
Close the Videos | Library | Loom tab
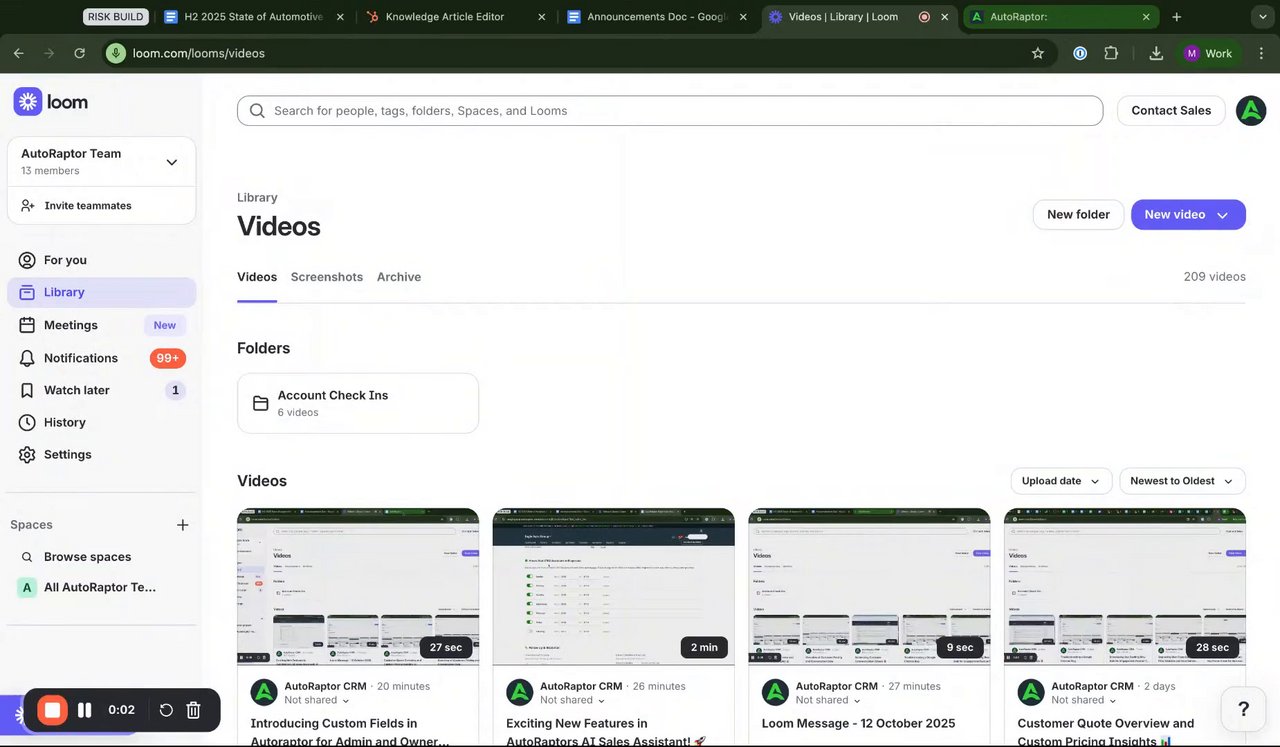(x=945, y=17)
